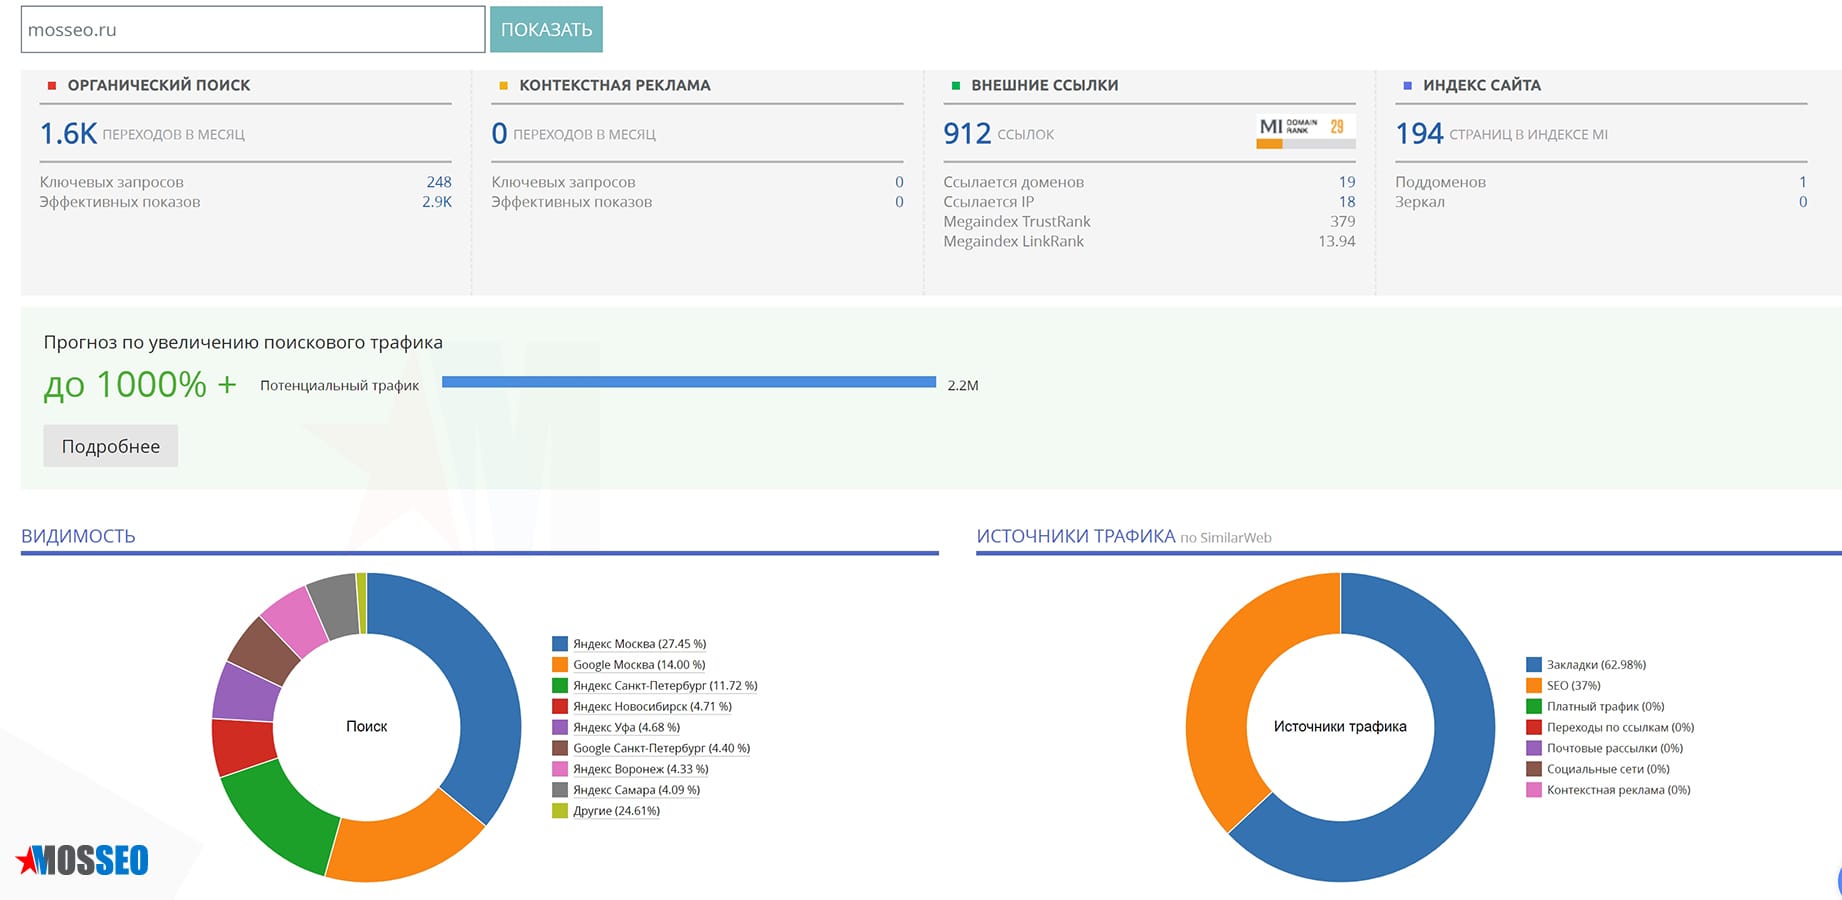This screenshot has width=1842, height=900.
Task: Click the Зеркал row label
Action: pyautogui.click(x=1420, y=202)
